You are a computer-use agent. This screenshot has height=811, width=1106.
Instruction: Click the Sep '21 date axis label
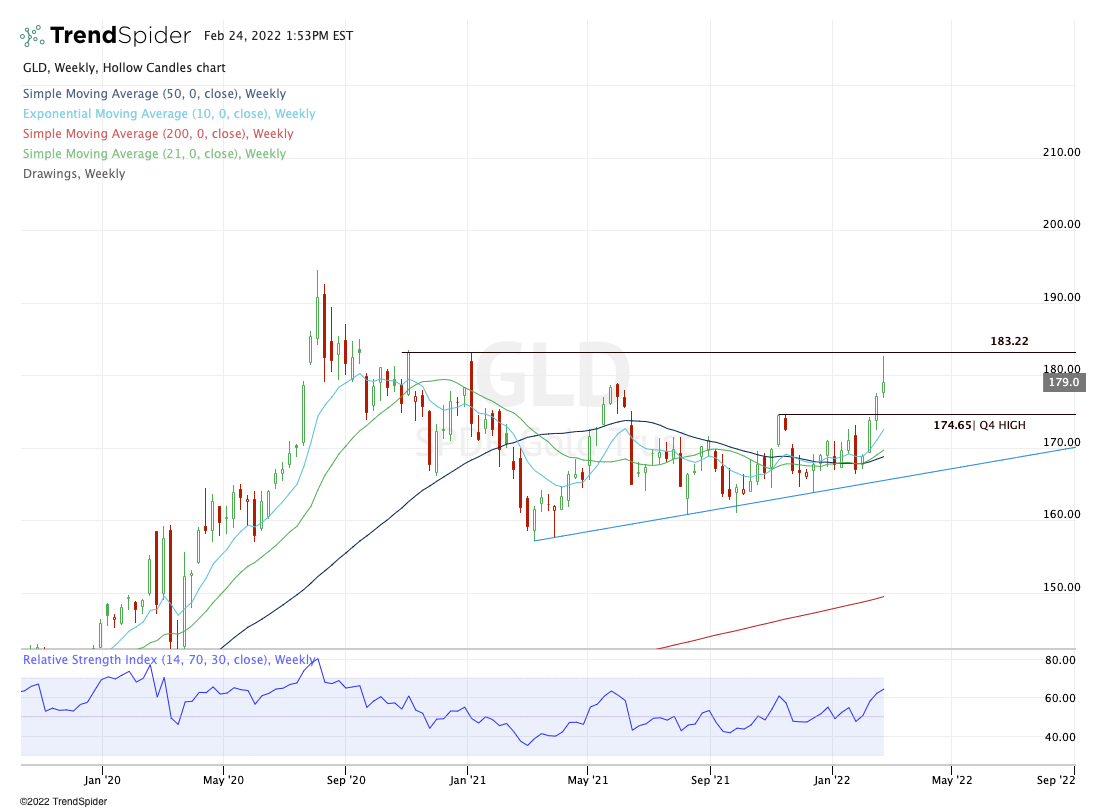pos(710,780)
